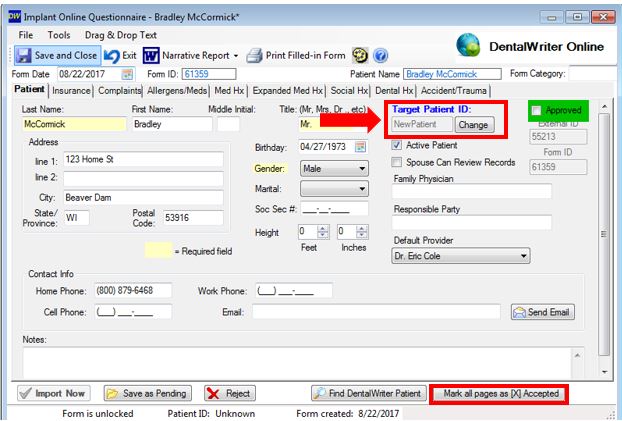Click the First Name field

pyautogui.click(x=173, y=124)
